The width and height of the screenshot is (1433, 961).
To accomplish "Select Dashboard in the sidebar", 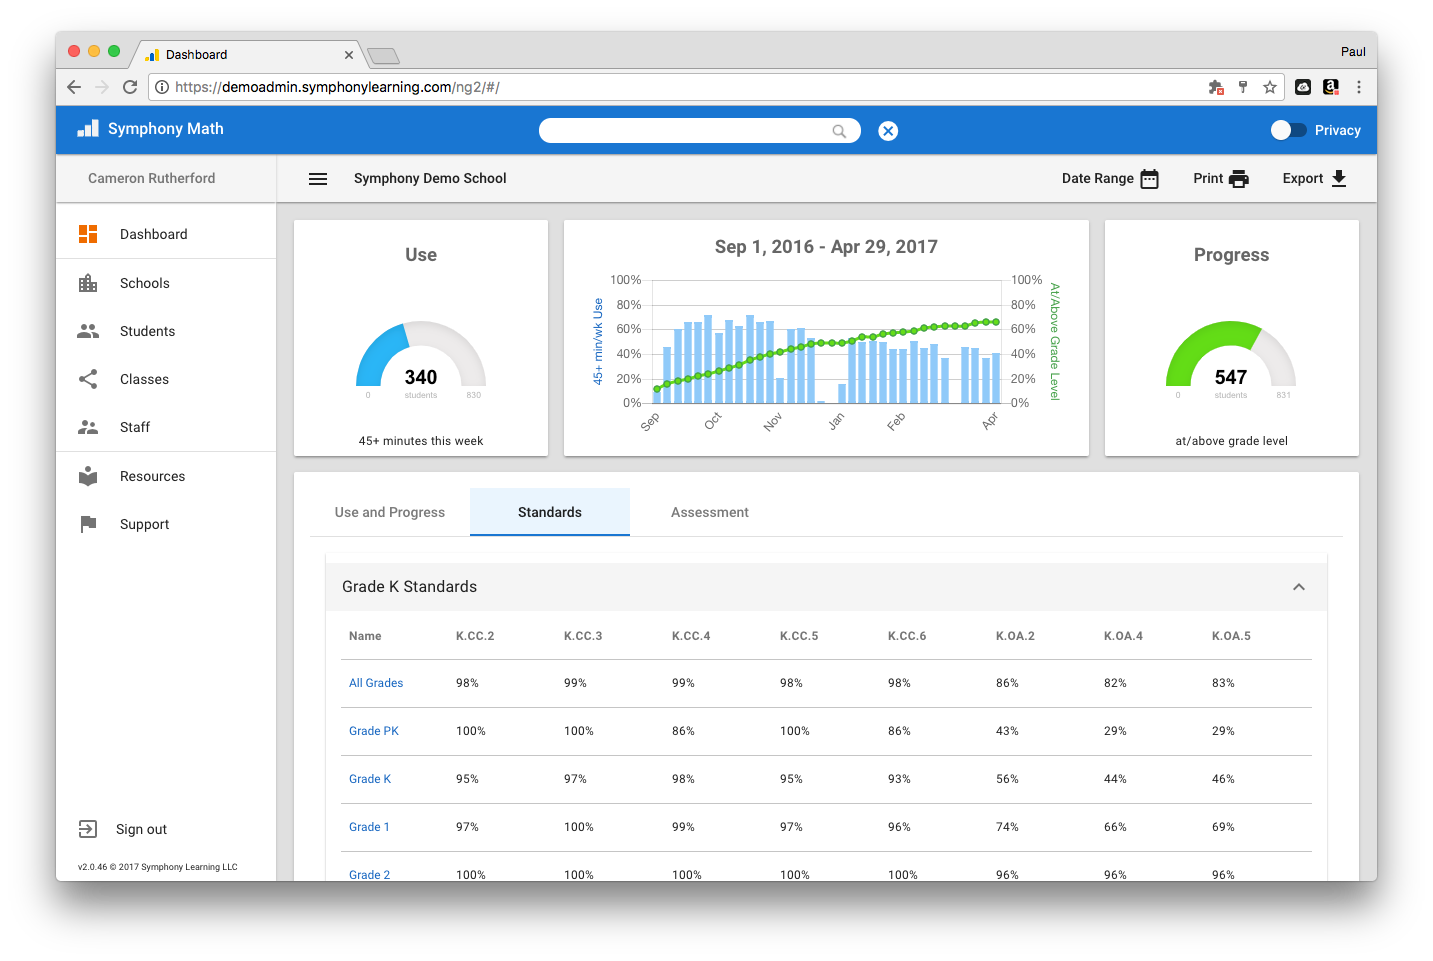I will pyautogui.click(x=154, y=234).
